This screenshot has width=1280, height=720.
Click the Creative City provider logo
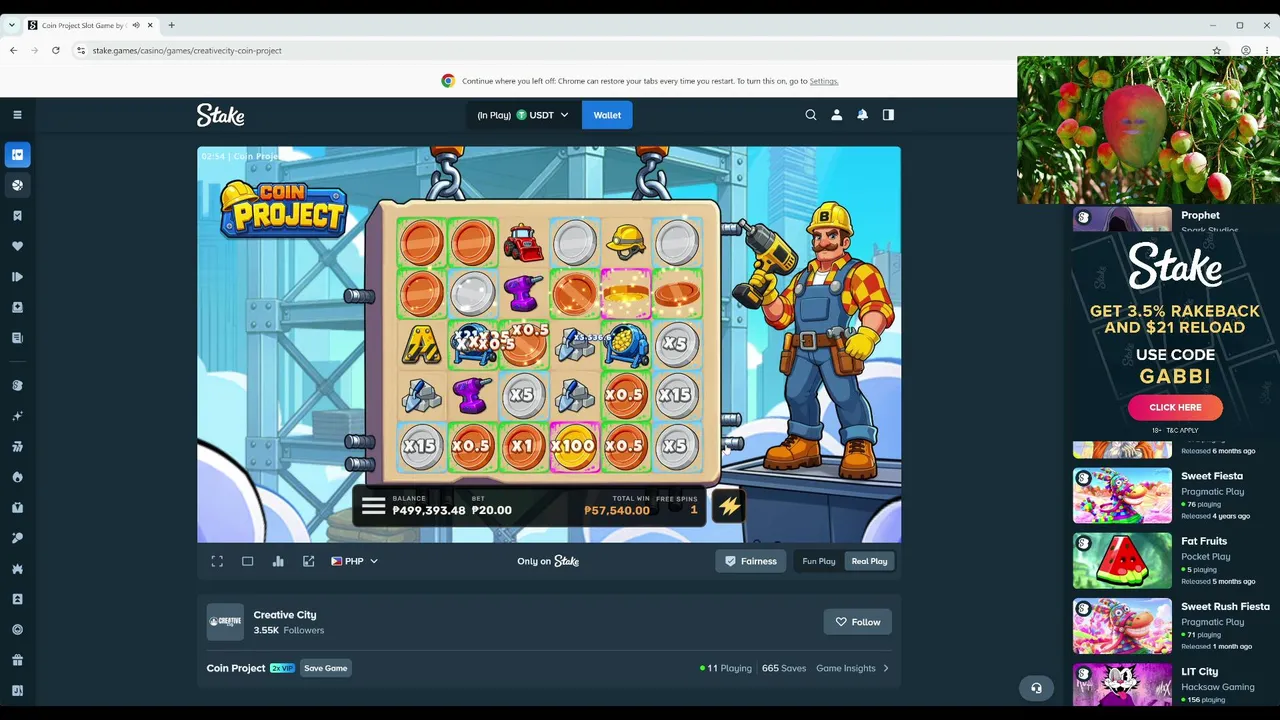click(225, 622)
